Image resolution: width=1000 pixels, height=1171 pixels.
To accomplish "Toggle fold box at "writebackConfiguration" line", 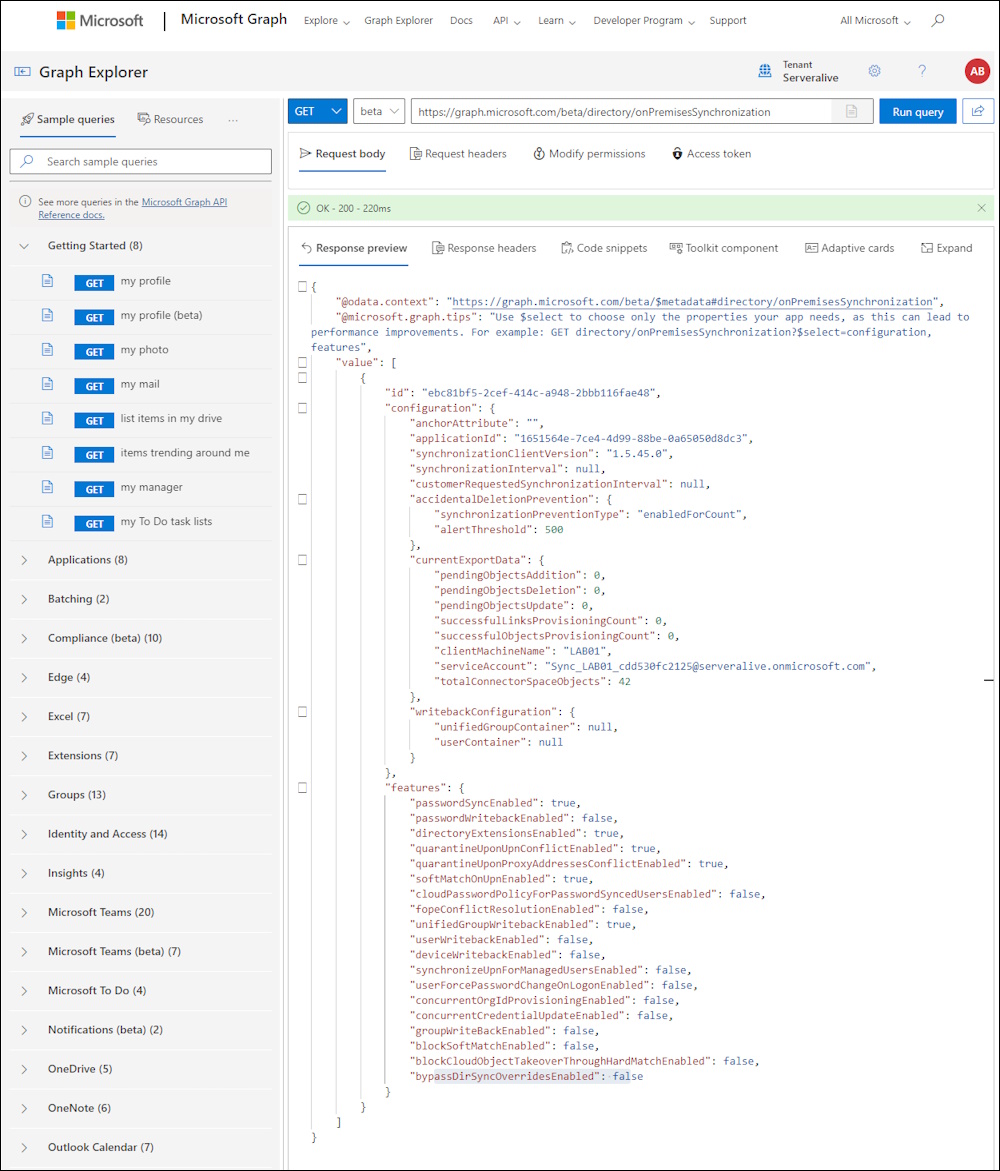I will [302, 712].
